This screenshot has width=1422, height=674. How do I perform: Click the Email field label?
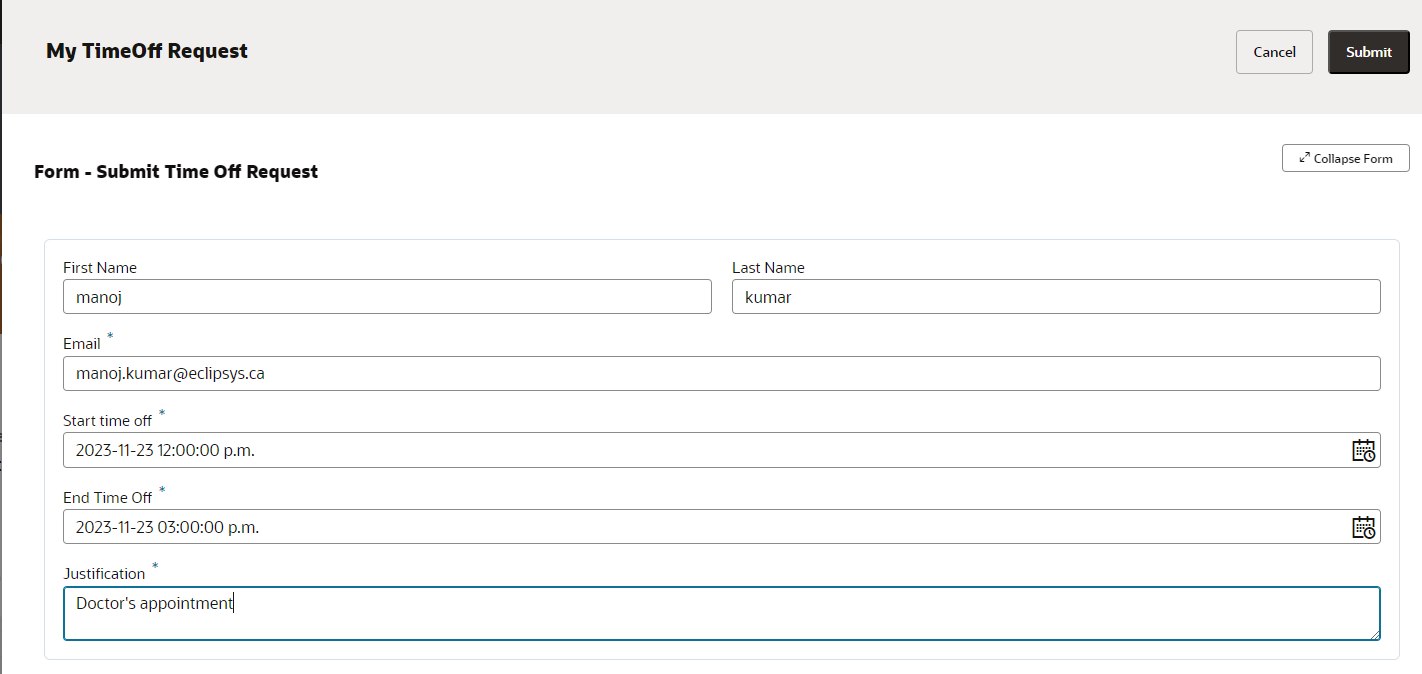[82, 344]
